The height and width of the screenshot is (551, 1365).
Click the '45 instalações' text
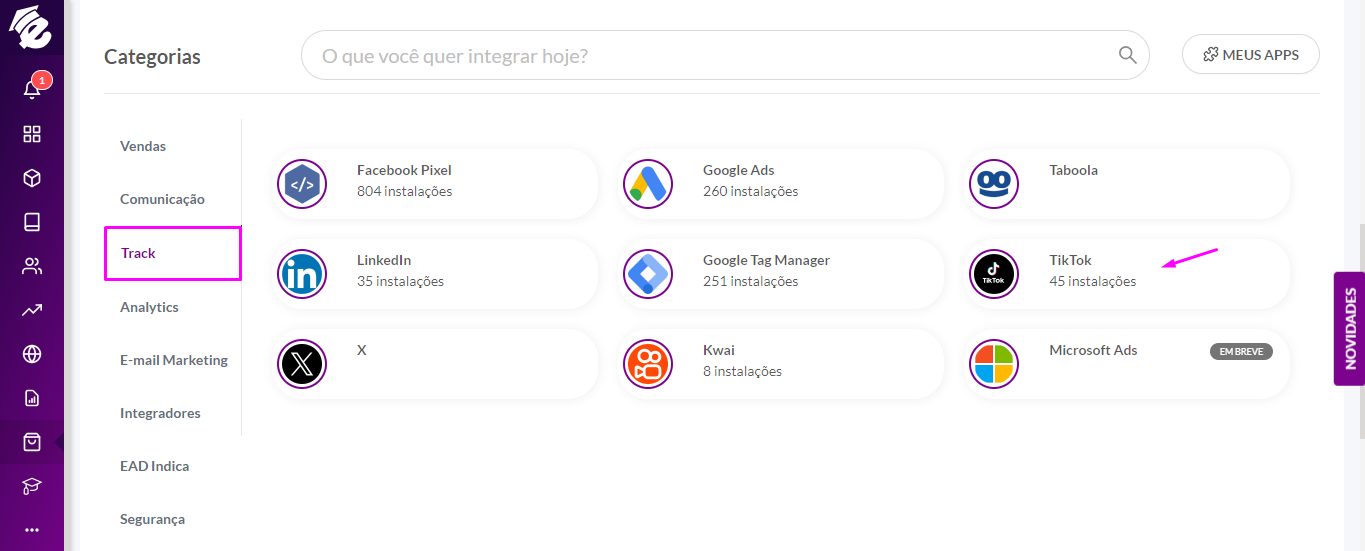[x=1092, y=281]
